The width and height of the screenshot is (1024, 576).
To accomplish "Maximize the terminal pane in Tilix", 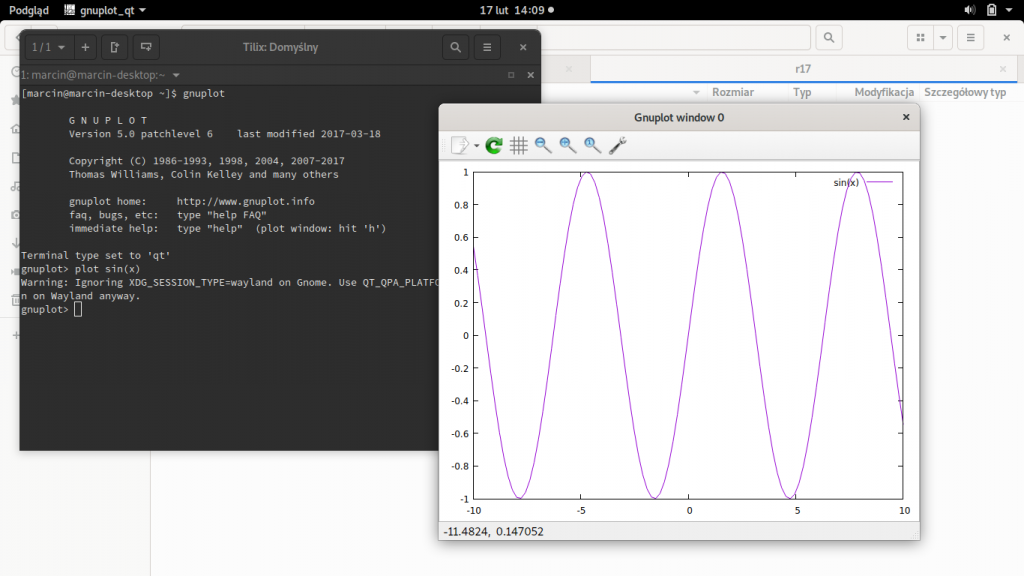I will pos(511,75).
